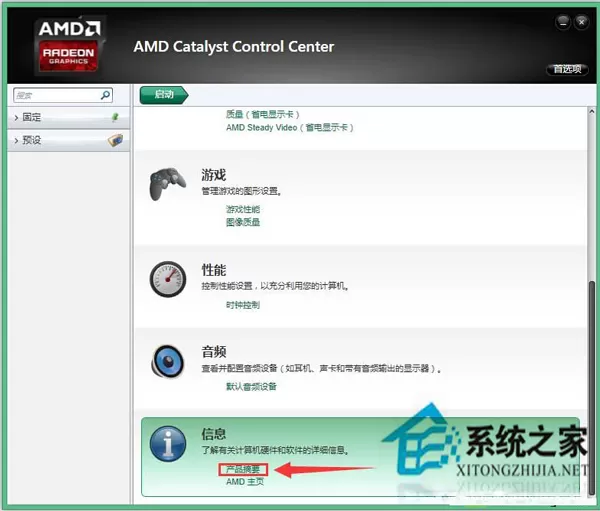Click the blue info icon for 信息

tap(168, 444)
